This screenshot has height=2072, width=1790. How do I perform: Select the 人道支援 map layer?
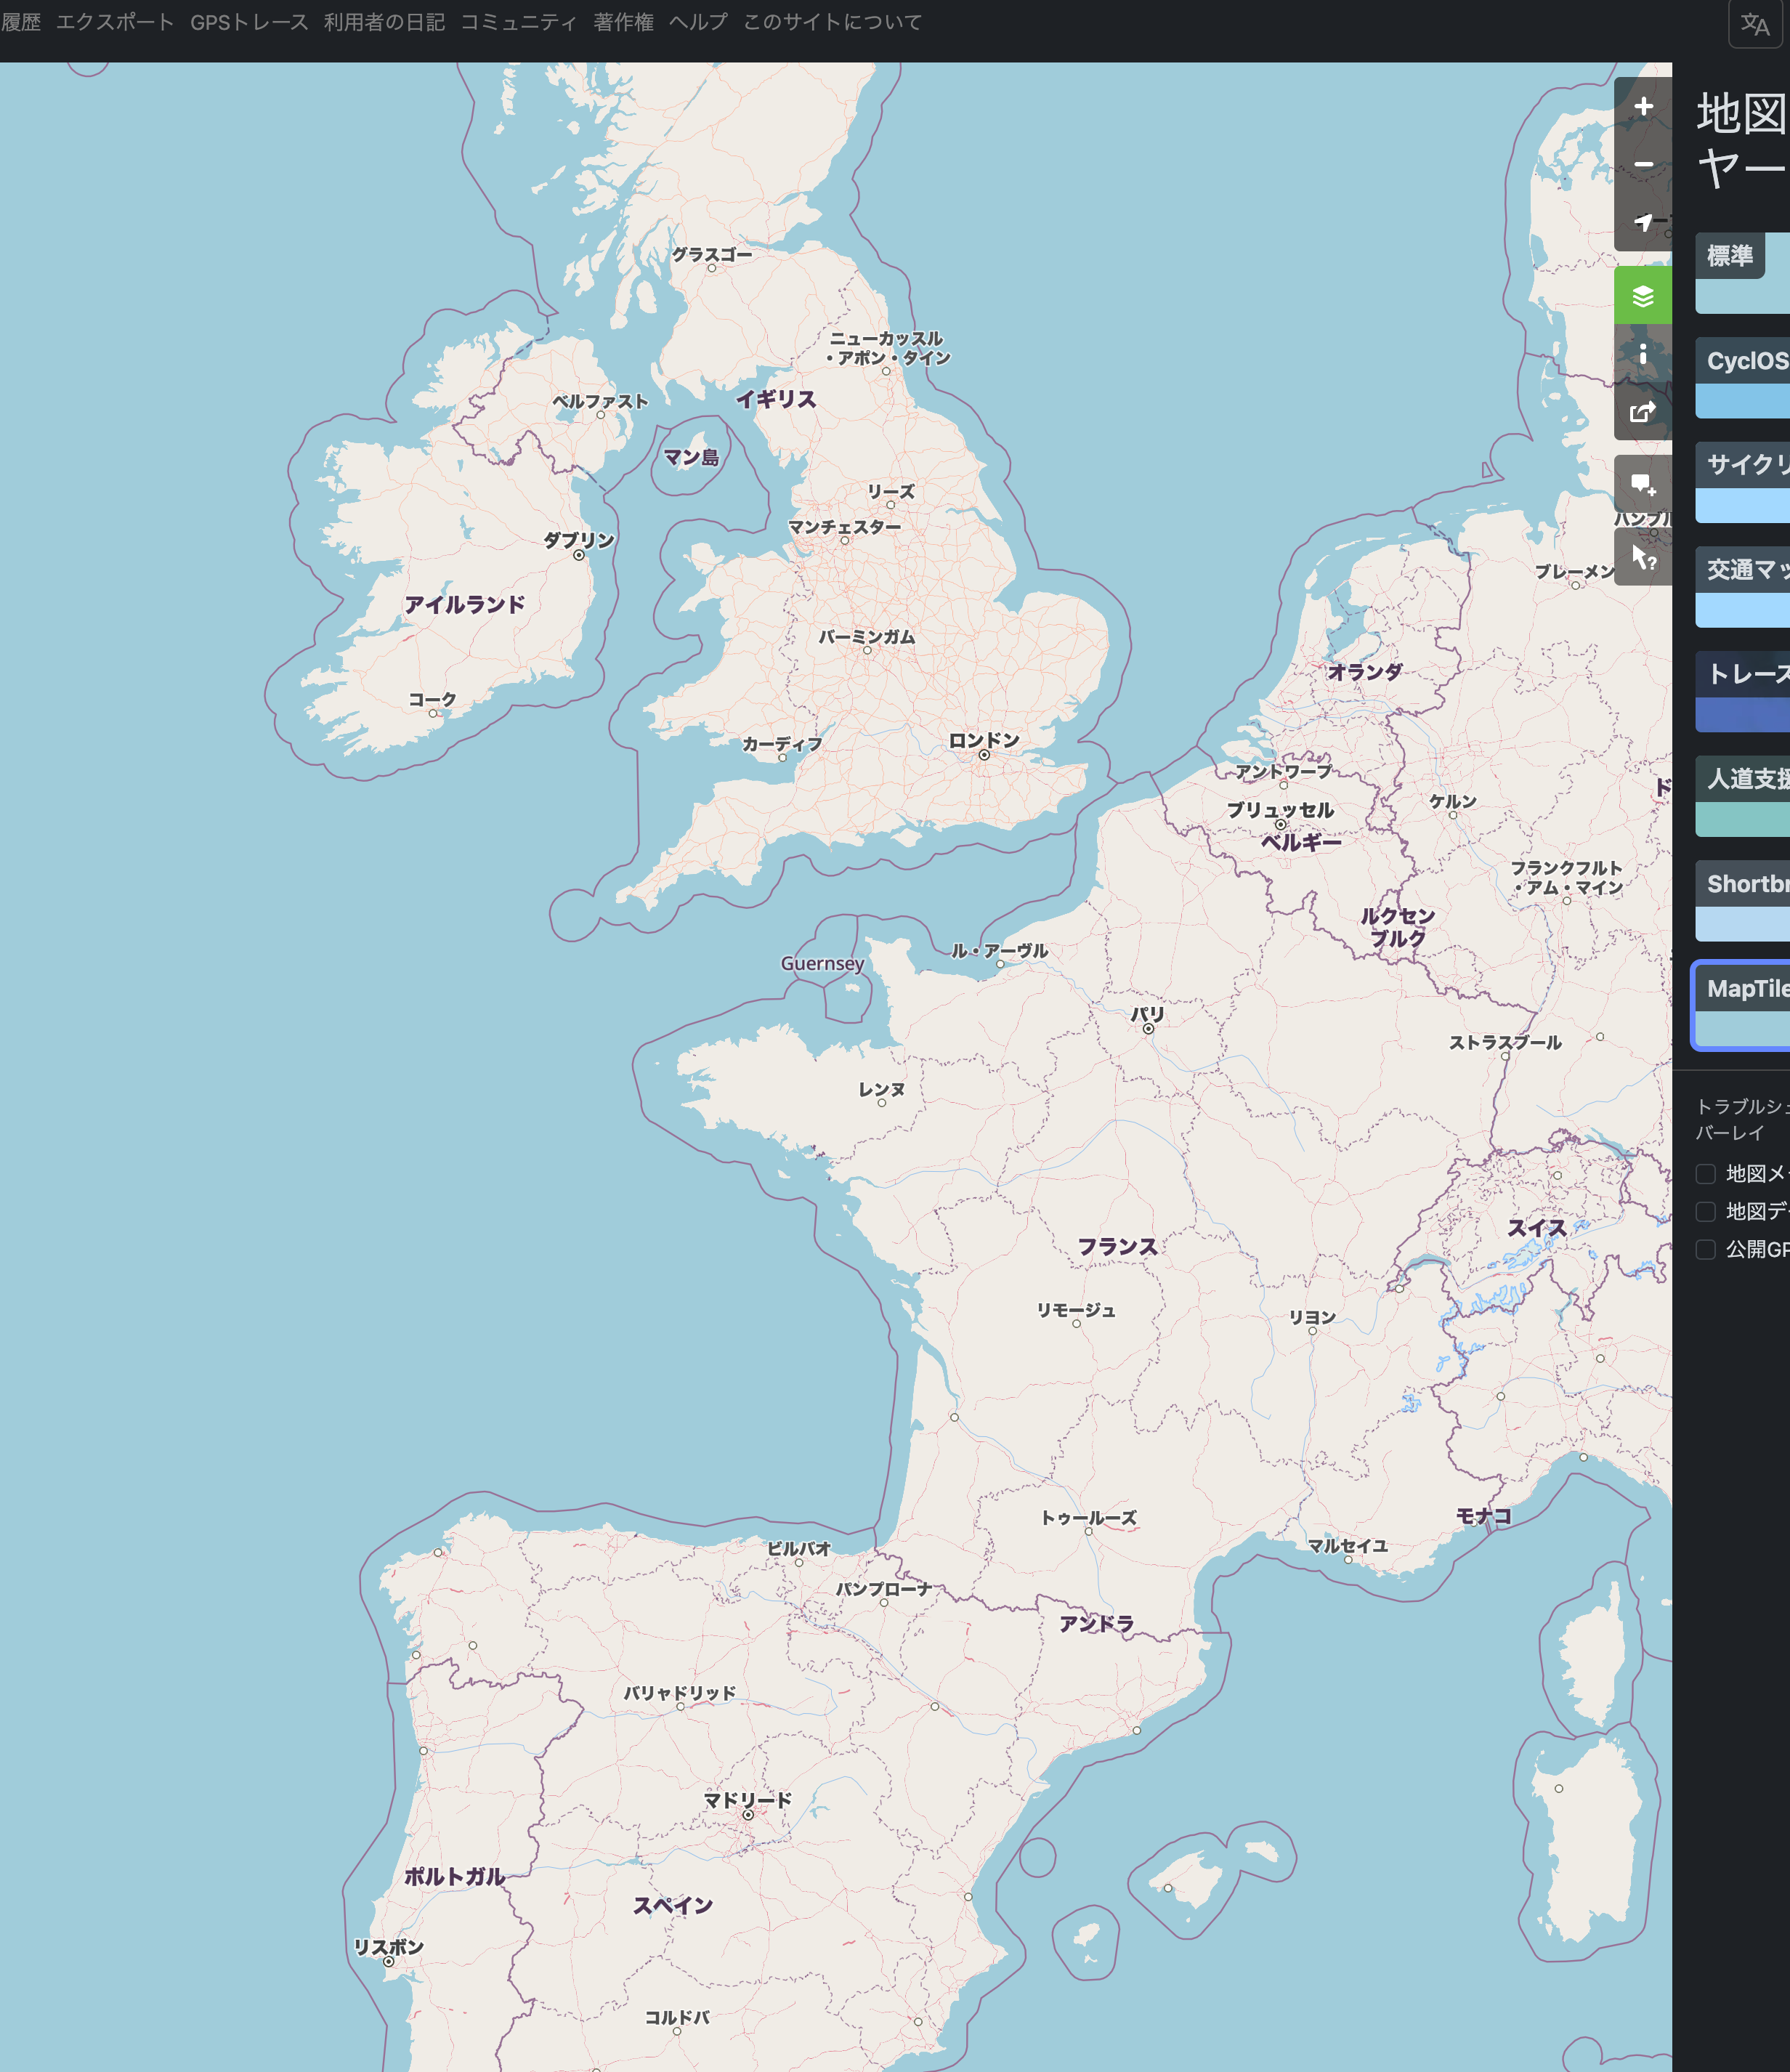click(x=1742, y=796)
